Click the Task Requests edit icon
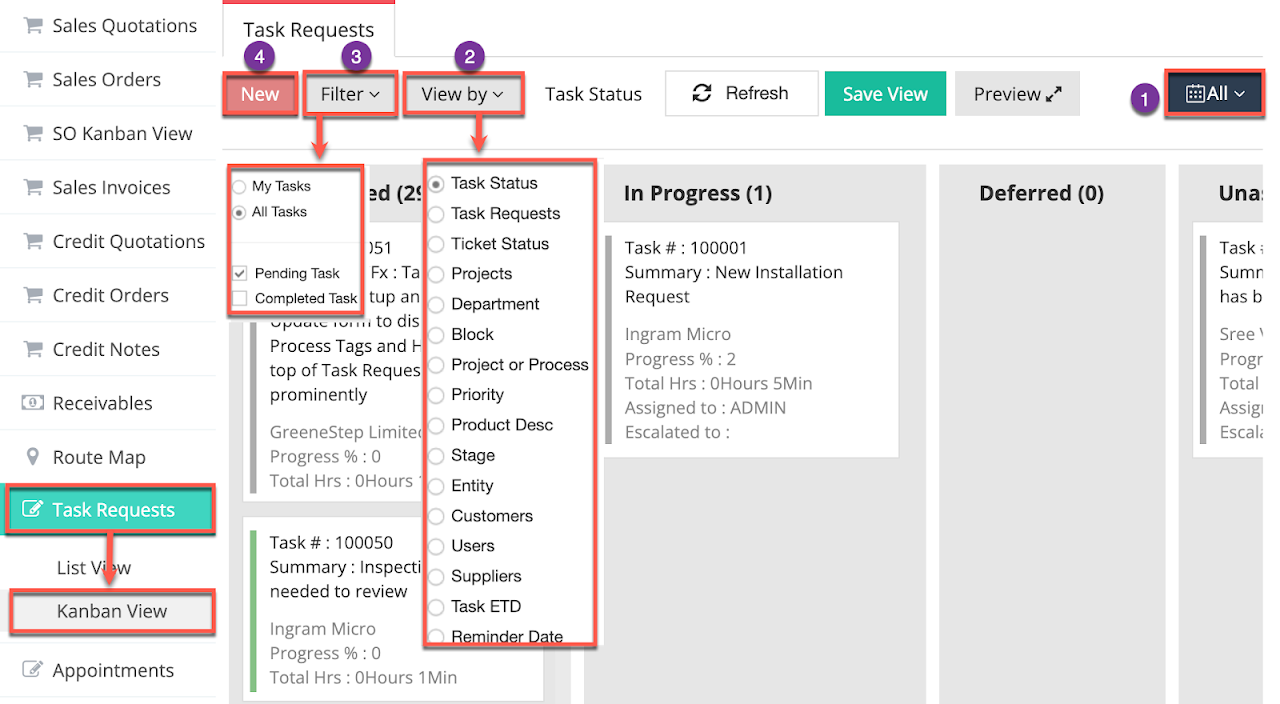Screen dimensions: 1280x704 click(33, 510)
